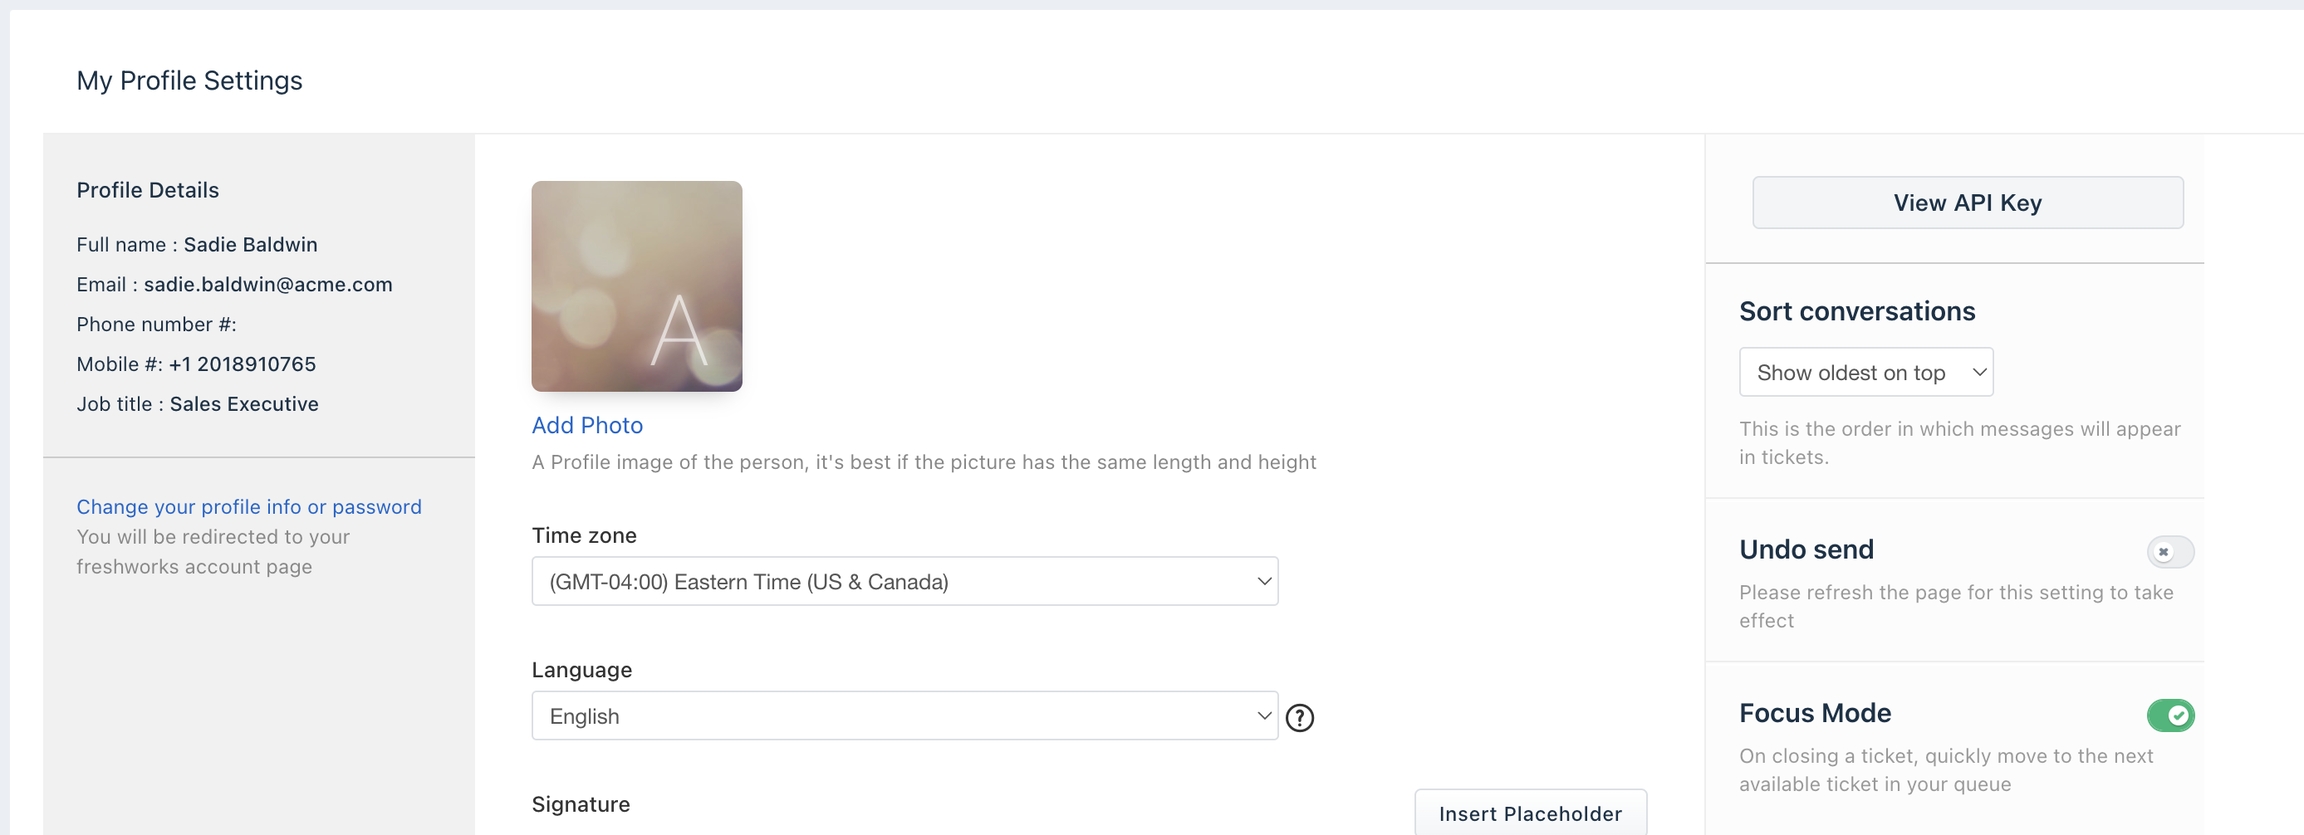Expand the Sort conversations dropdown
This screenshot has height=835, width=2304.
coord(1865,372)
